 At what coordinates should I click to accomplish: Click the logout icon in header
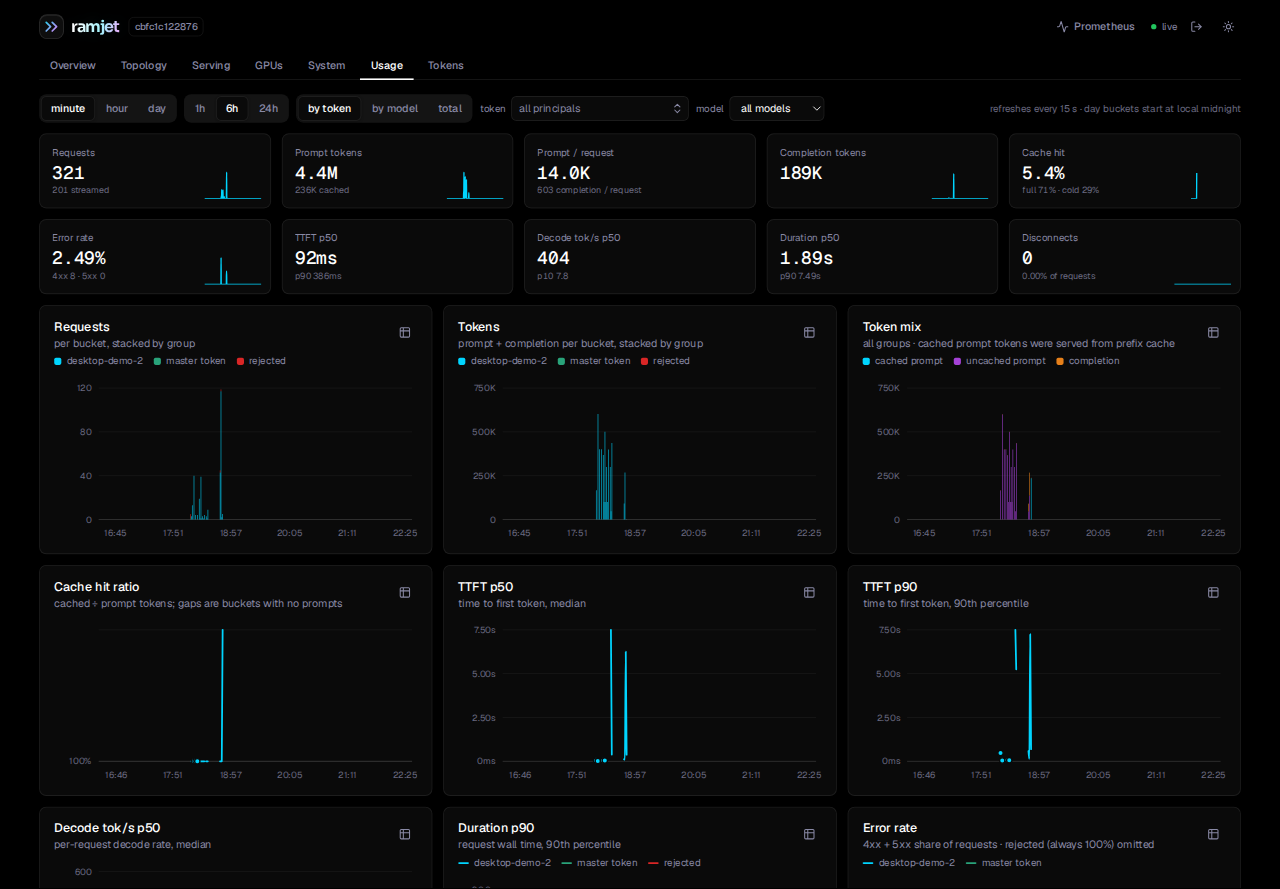pos(1196,27)
